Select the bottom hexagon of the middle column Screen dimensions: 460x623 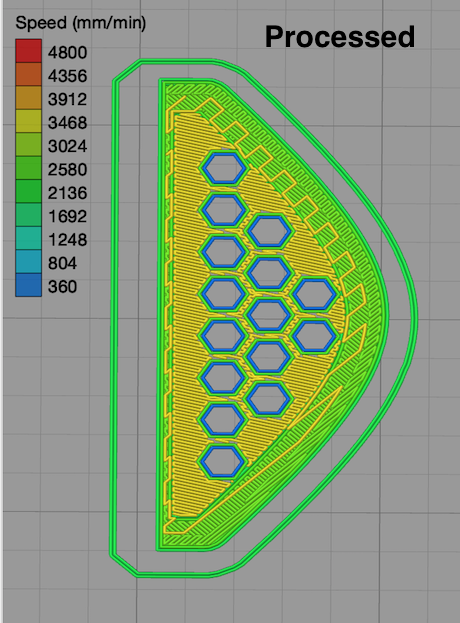(x=269, y=399)
